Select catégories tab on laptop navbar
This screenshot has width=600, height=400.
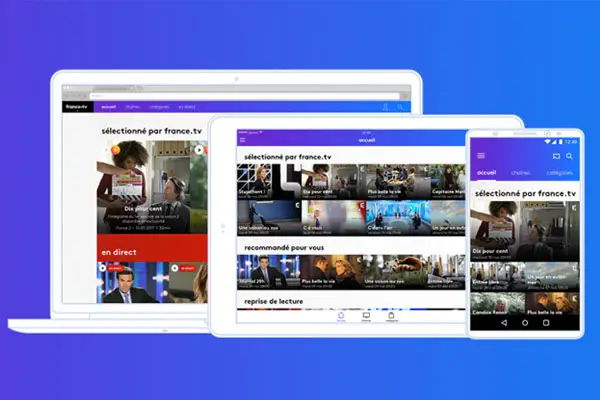pyautogui.click(x=159, y=107)
